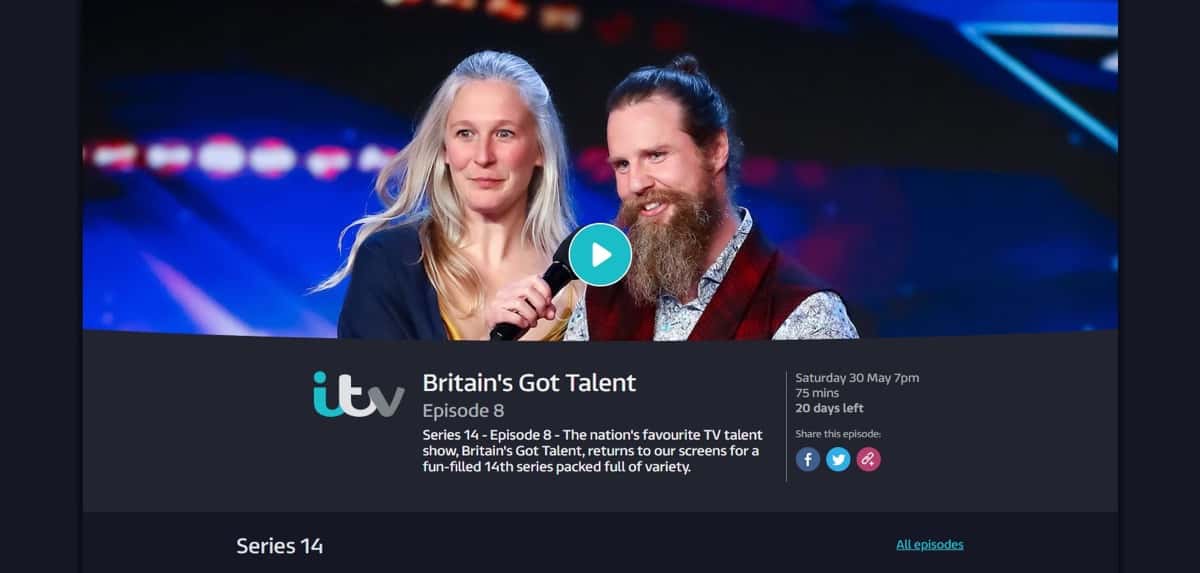Click the Saturday 30 May 7pm airdate
The height and width of the screenshot is (573, 1200).
(857, 378)
